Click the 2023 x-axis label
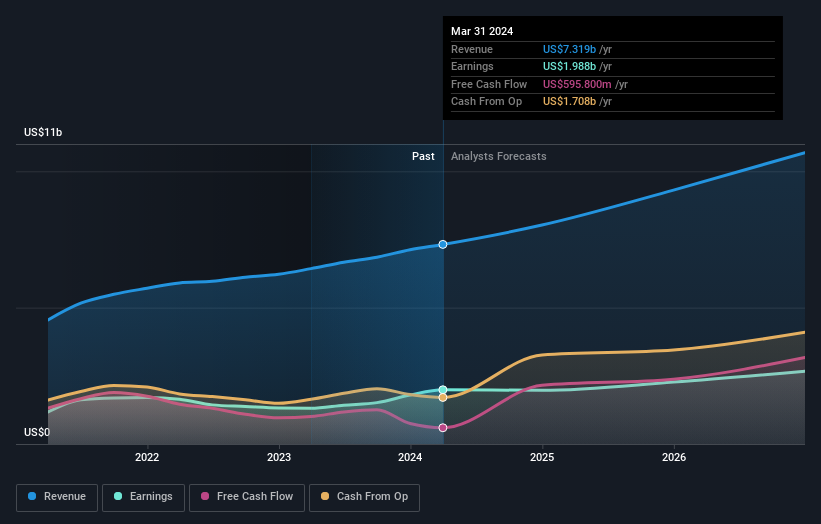This screenshot has height=524, width=821. click(279, 457)
